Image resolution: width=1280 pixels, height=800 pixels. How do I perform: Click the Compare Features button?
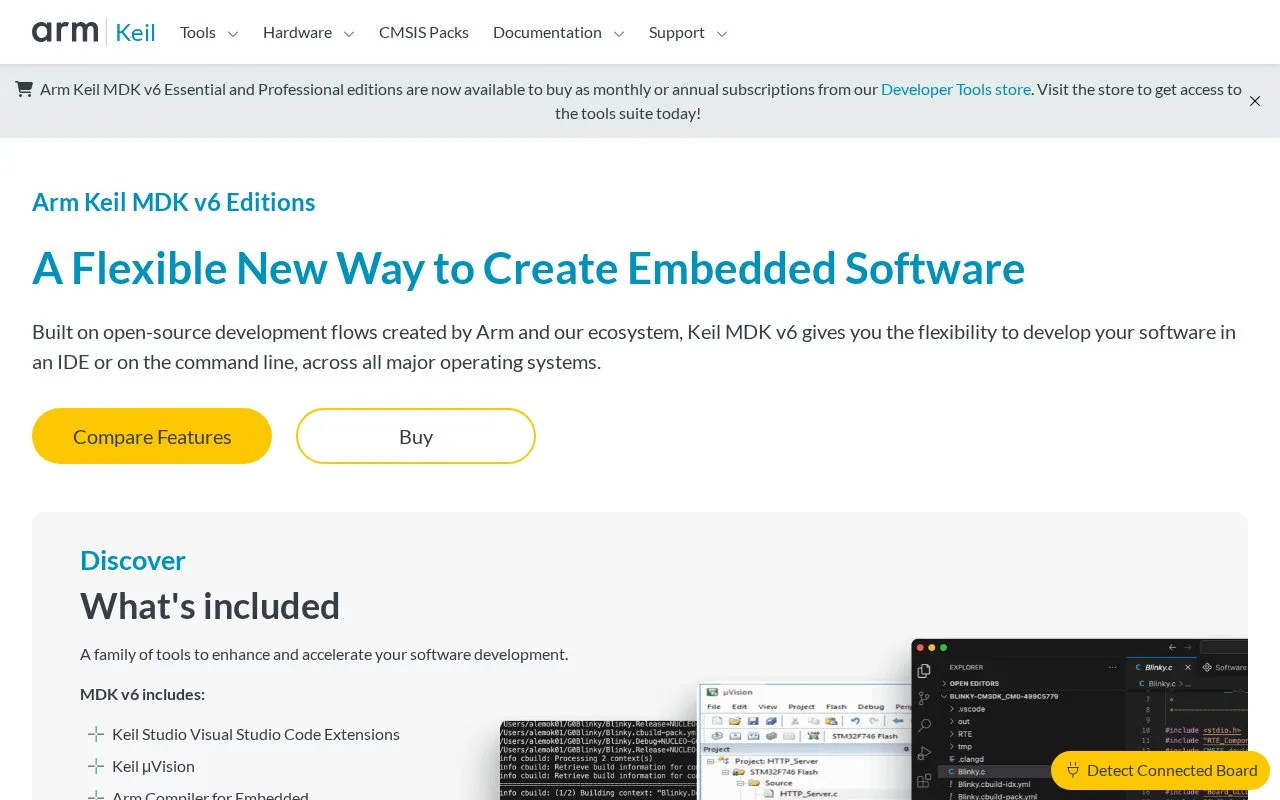tap(152, 436)
